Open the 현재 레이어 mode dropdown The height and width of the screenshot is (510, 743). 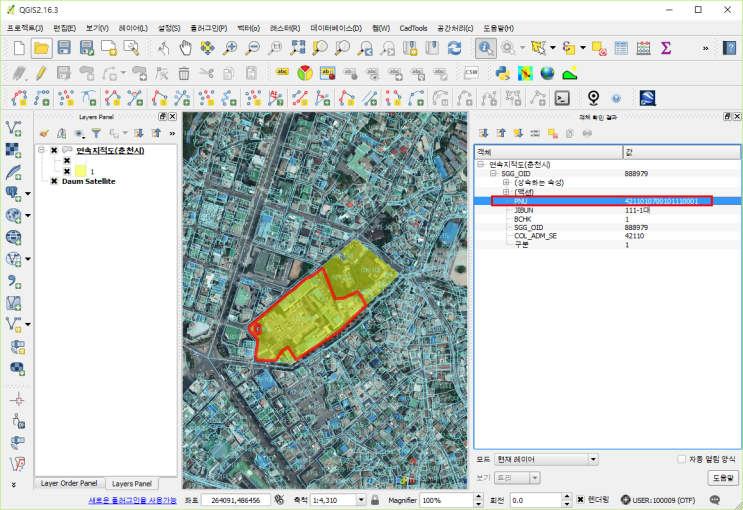point(548,460)
